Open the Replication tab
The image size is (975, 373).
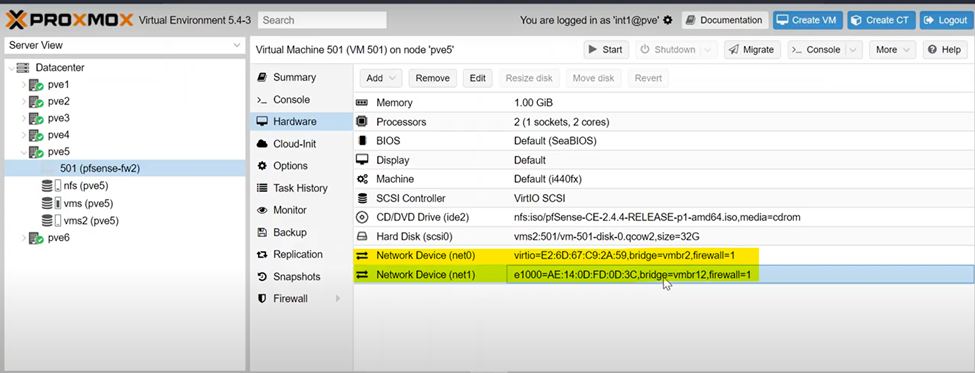(301, 254)
